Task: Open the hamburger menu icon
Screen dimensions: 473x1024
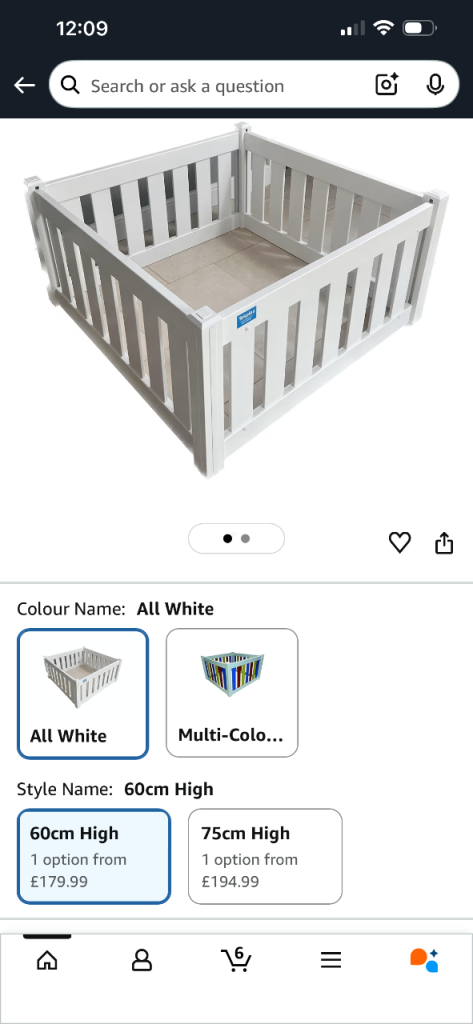Action: click(331, 960)
